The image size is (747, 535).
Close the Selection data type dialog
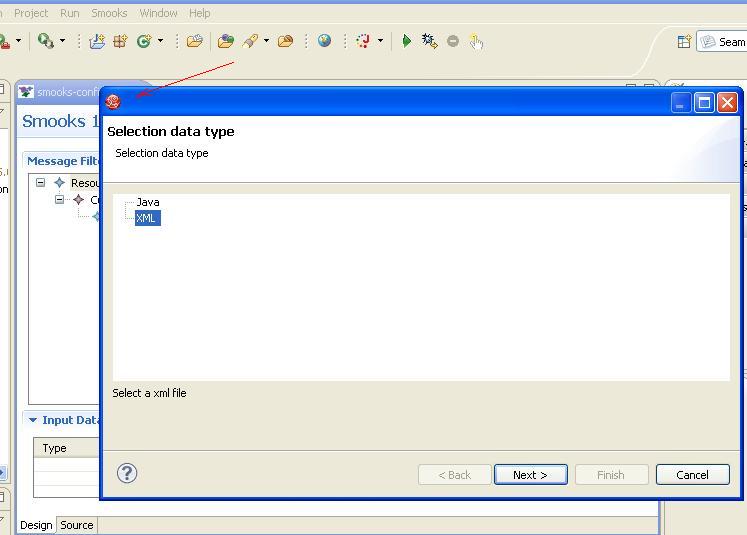[x=727, y=102]
